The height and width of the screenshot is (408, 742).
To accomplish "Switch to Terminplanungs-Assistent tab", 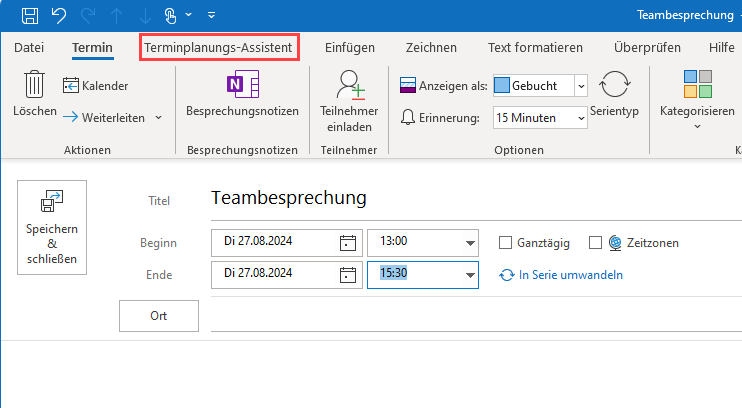I will pyautogui.click(x=218, y=47).
